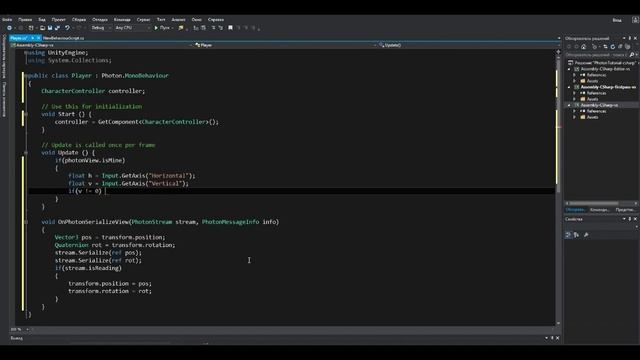The image size is (640, 360).
Task: Open the Debug configuration dropdown
Action: tap(100, 28)
